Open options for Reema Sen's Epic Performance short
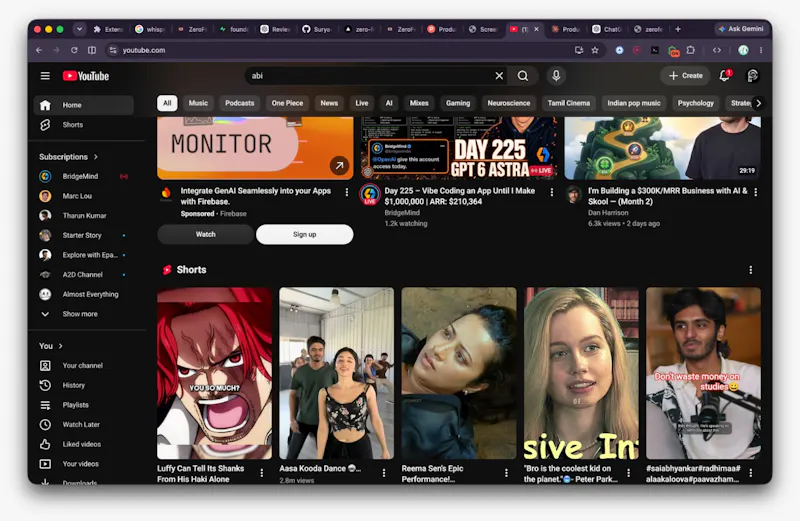This screenshot has width=800, height=521. pos(506,473)
